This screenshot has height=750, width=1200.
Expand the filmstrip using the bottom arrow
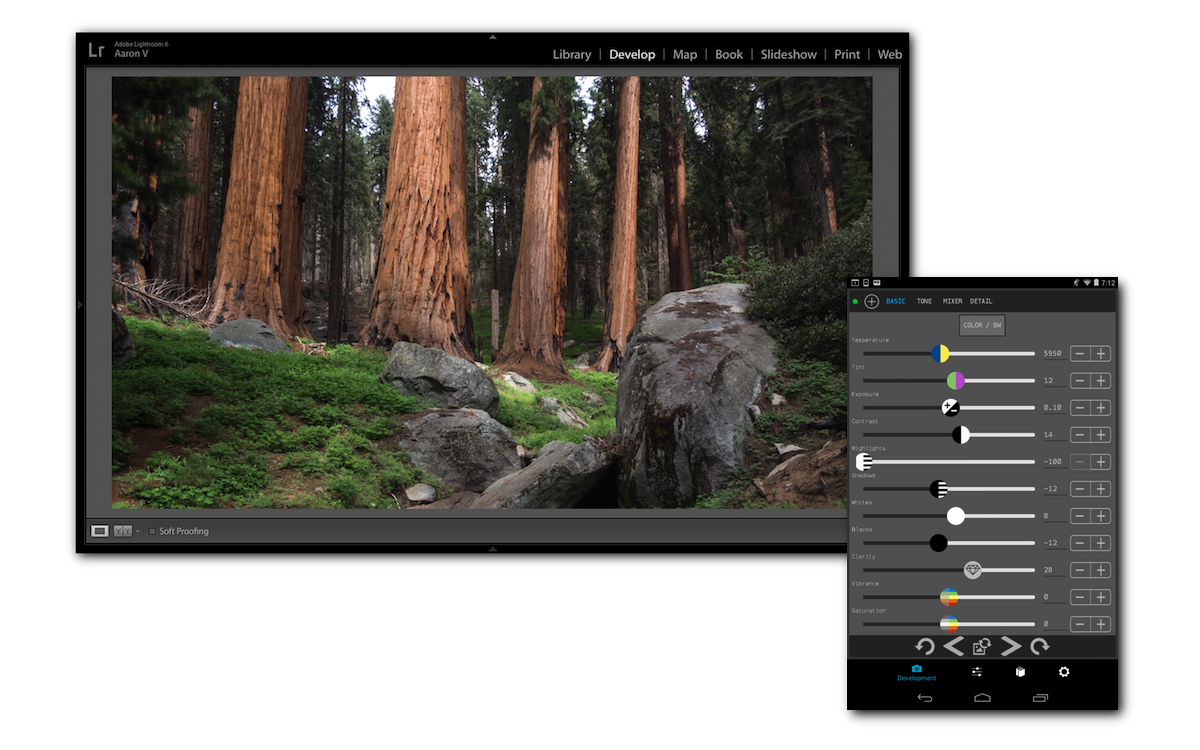[492, 549]
